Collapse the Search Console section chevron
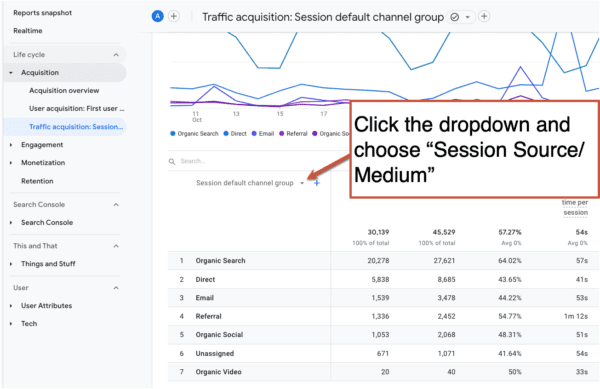600x389 pixels. (116, 205)
